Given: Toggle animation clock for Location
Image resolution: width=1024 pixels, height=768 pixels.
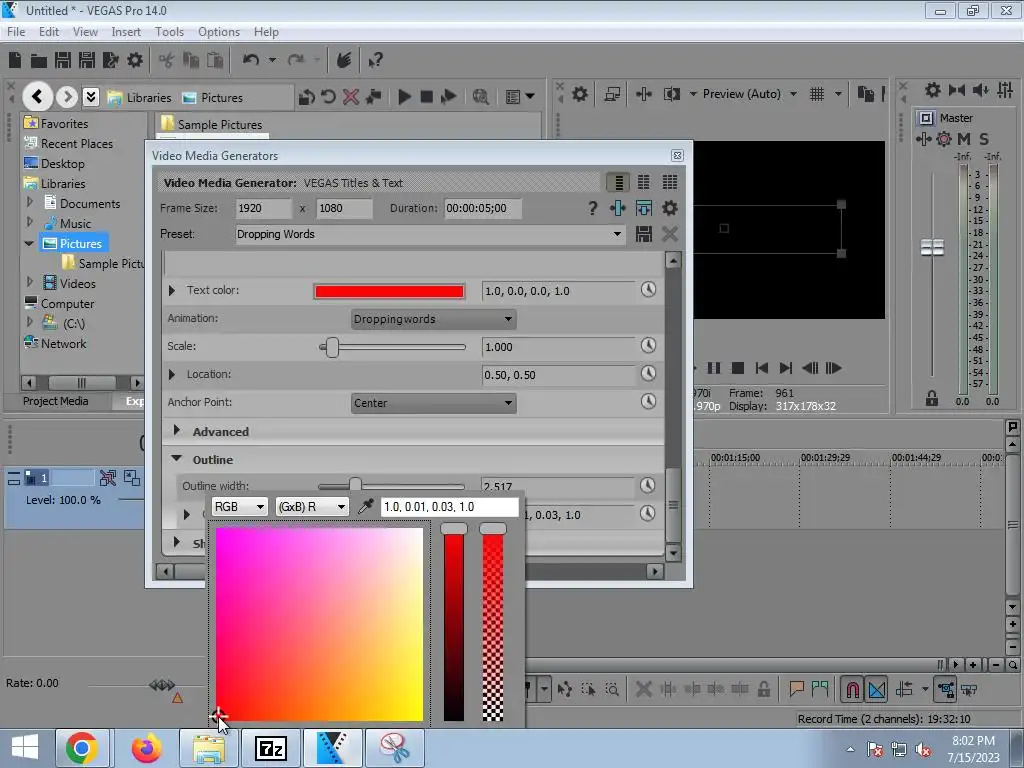Looking at the screenshot, I should (648, 374).
